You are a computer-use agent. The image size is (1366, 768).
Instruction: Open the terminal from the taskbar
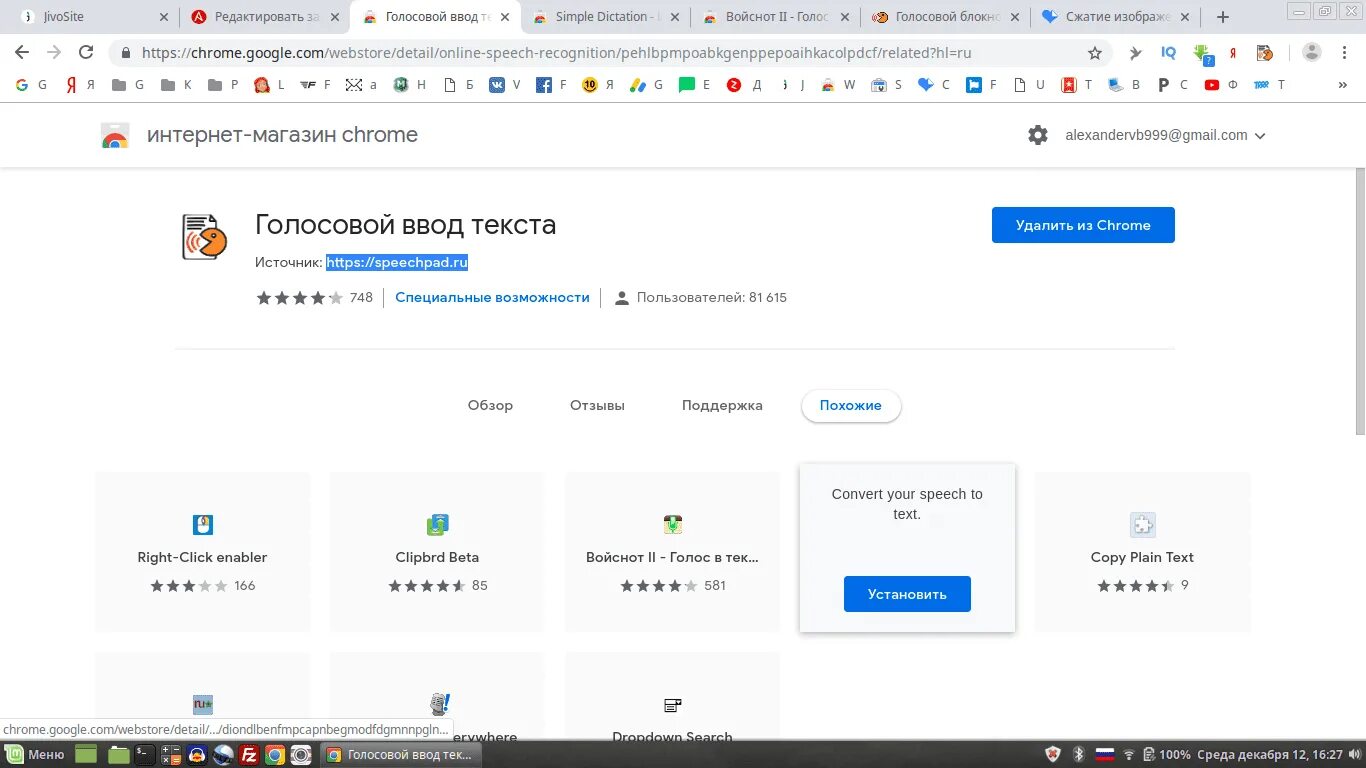pos(146,755)
